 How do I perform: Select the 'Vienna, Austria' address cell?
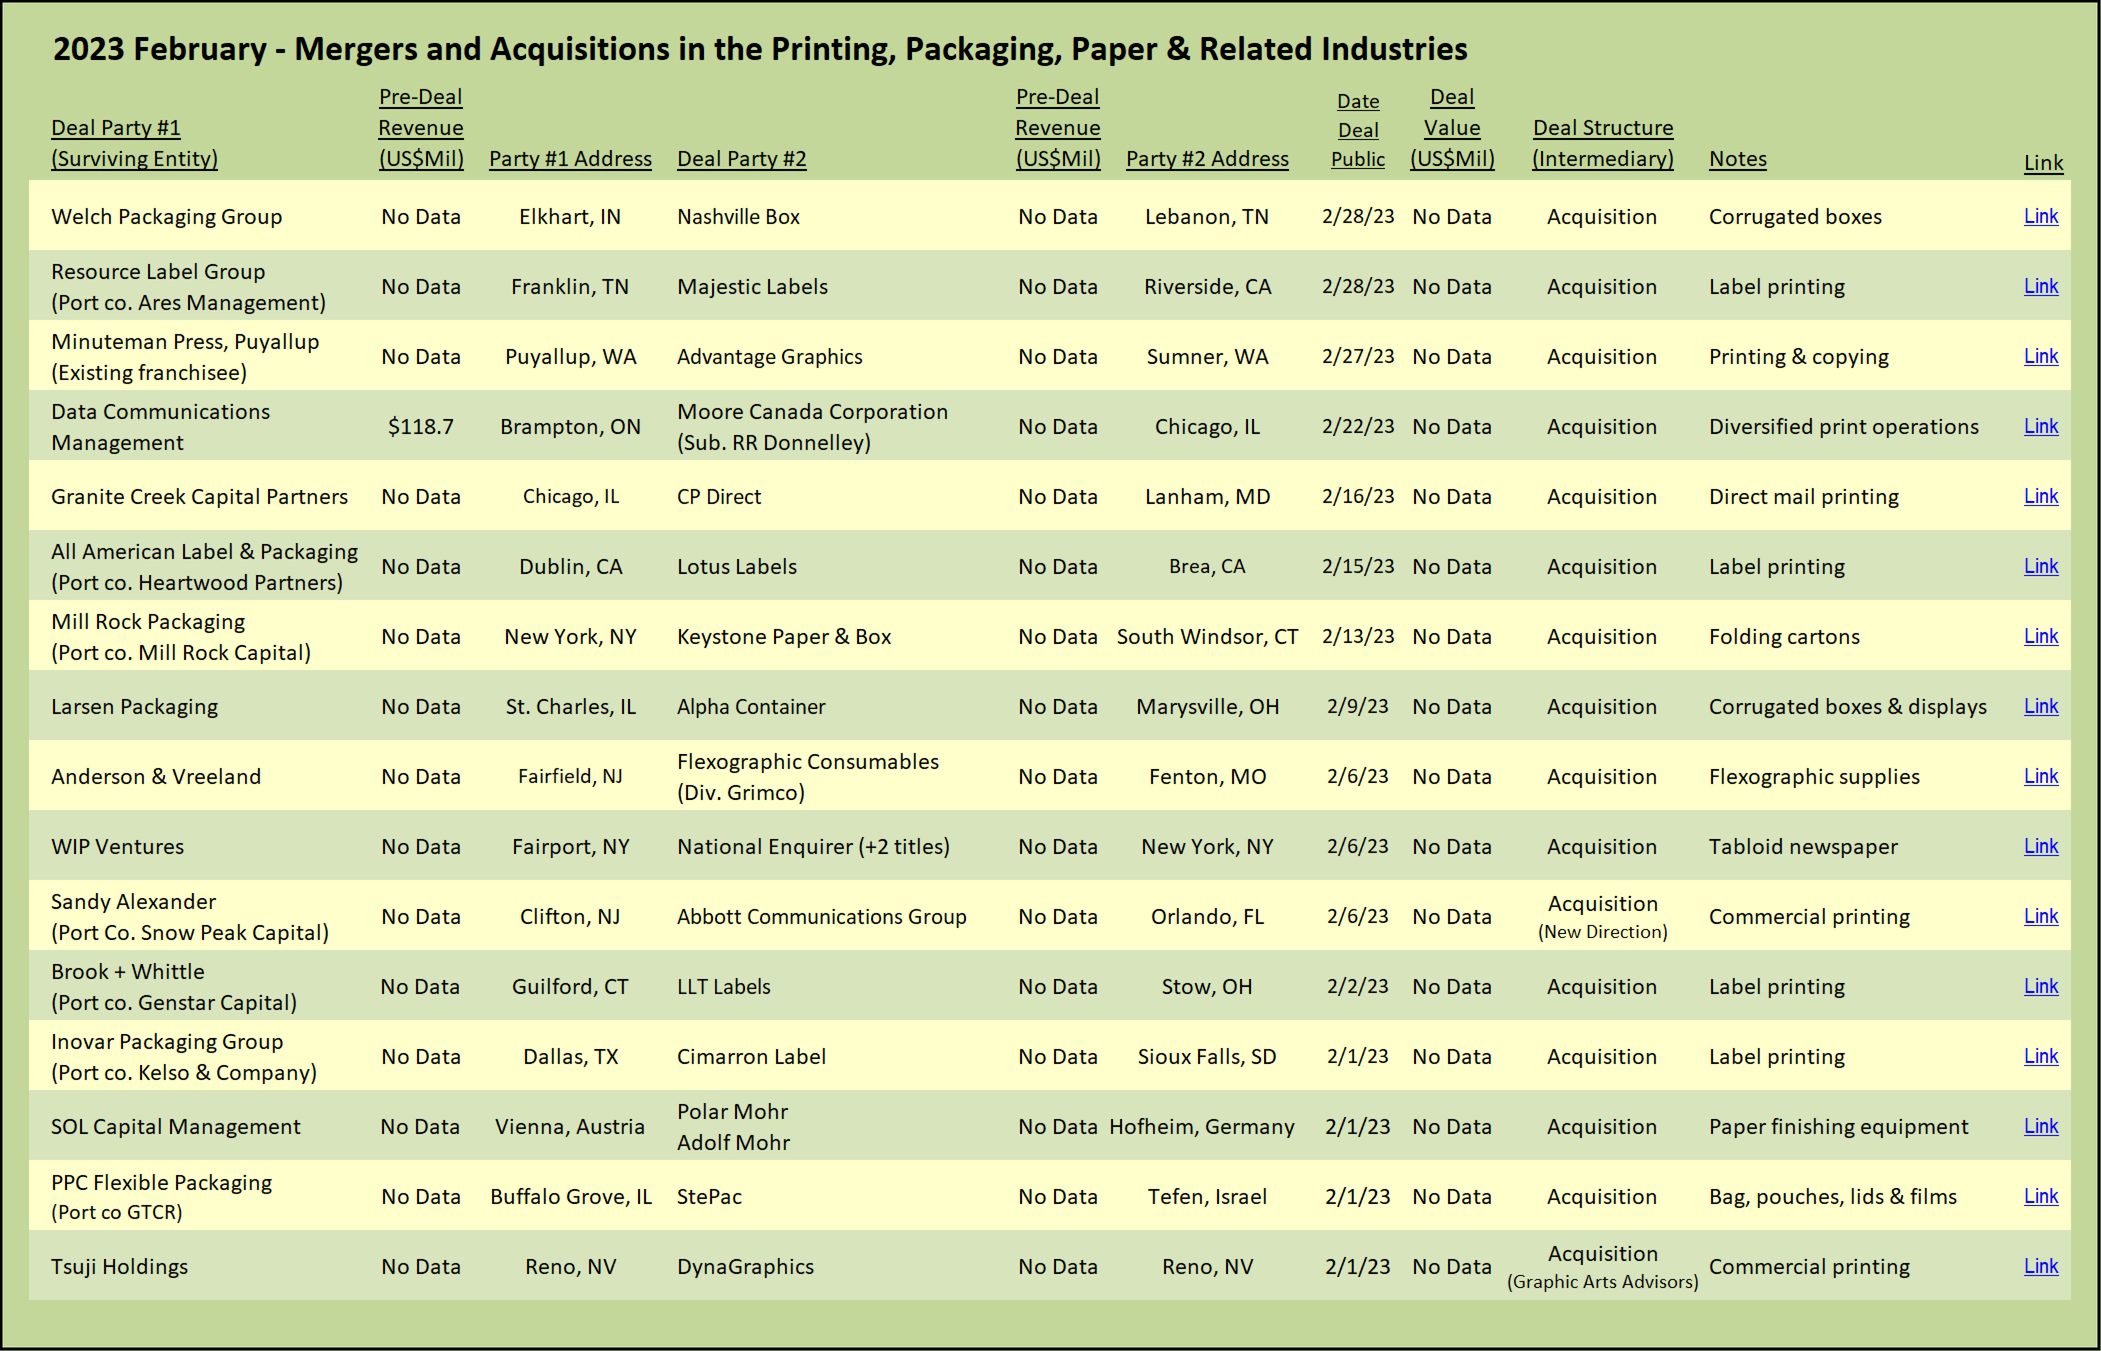(570, 1127)
